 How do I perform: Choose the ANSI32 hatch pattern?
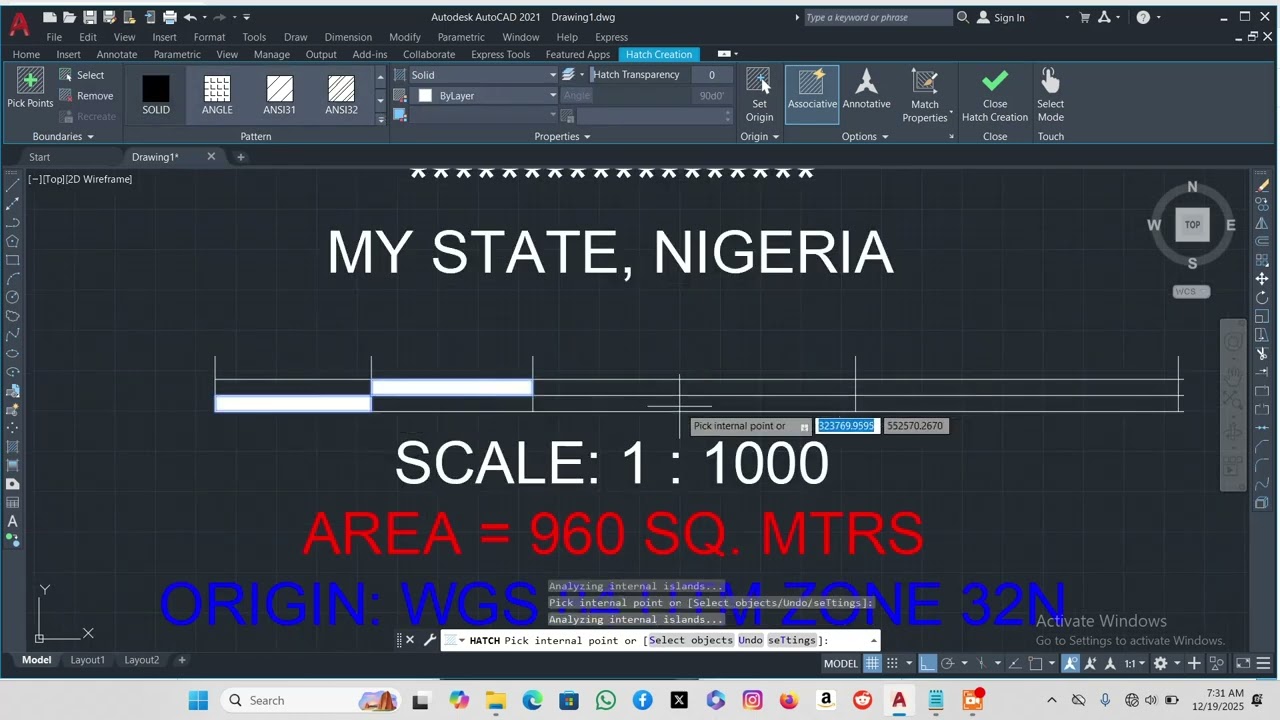coord(341,95)
